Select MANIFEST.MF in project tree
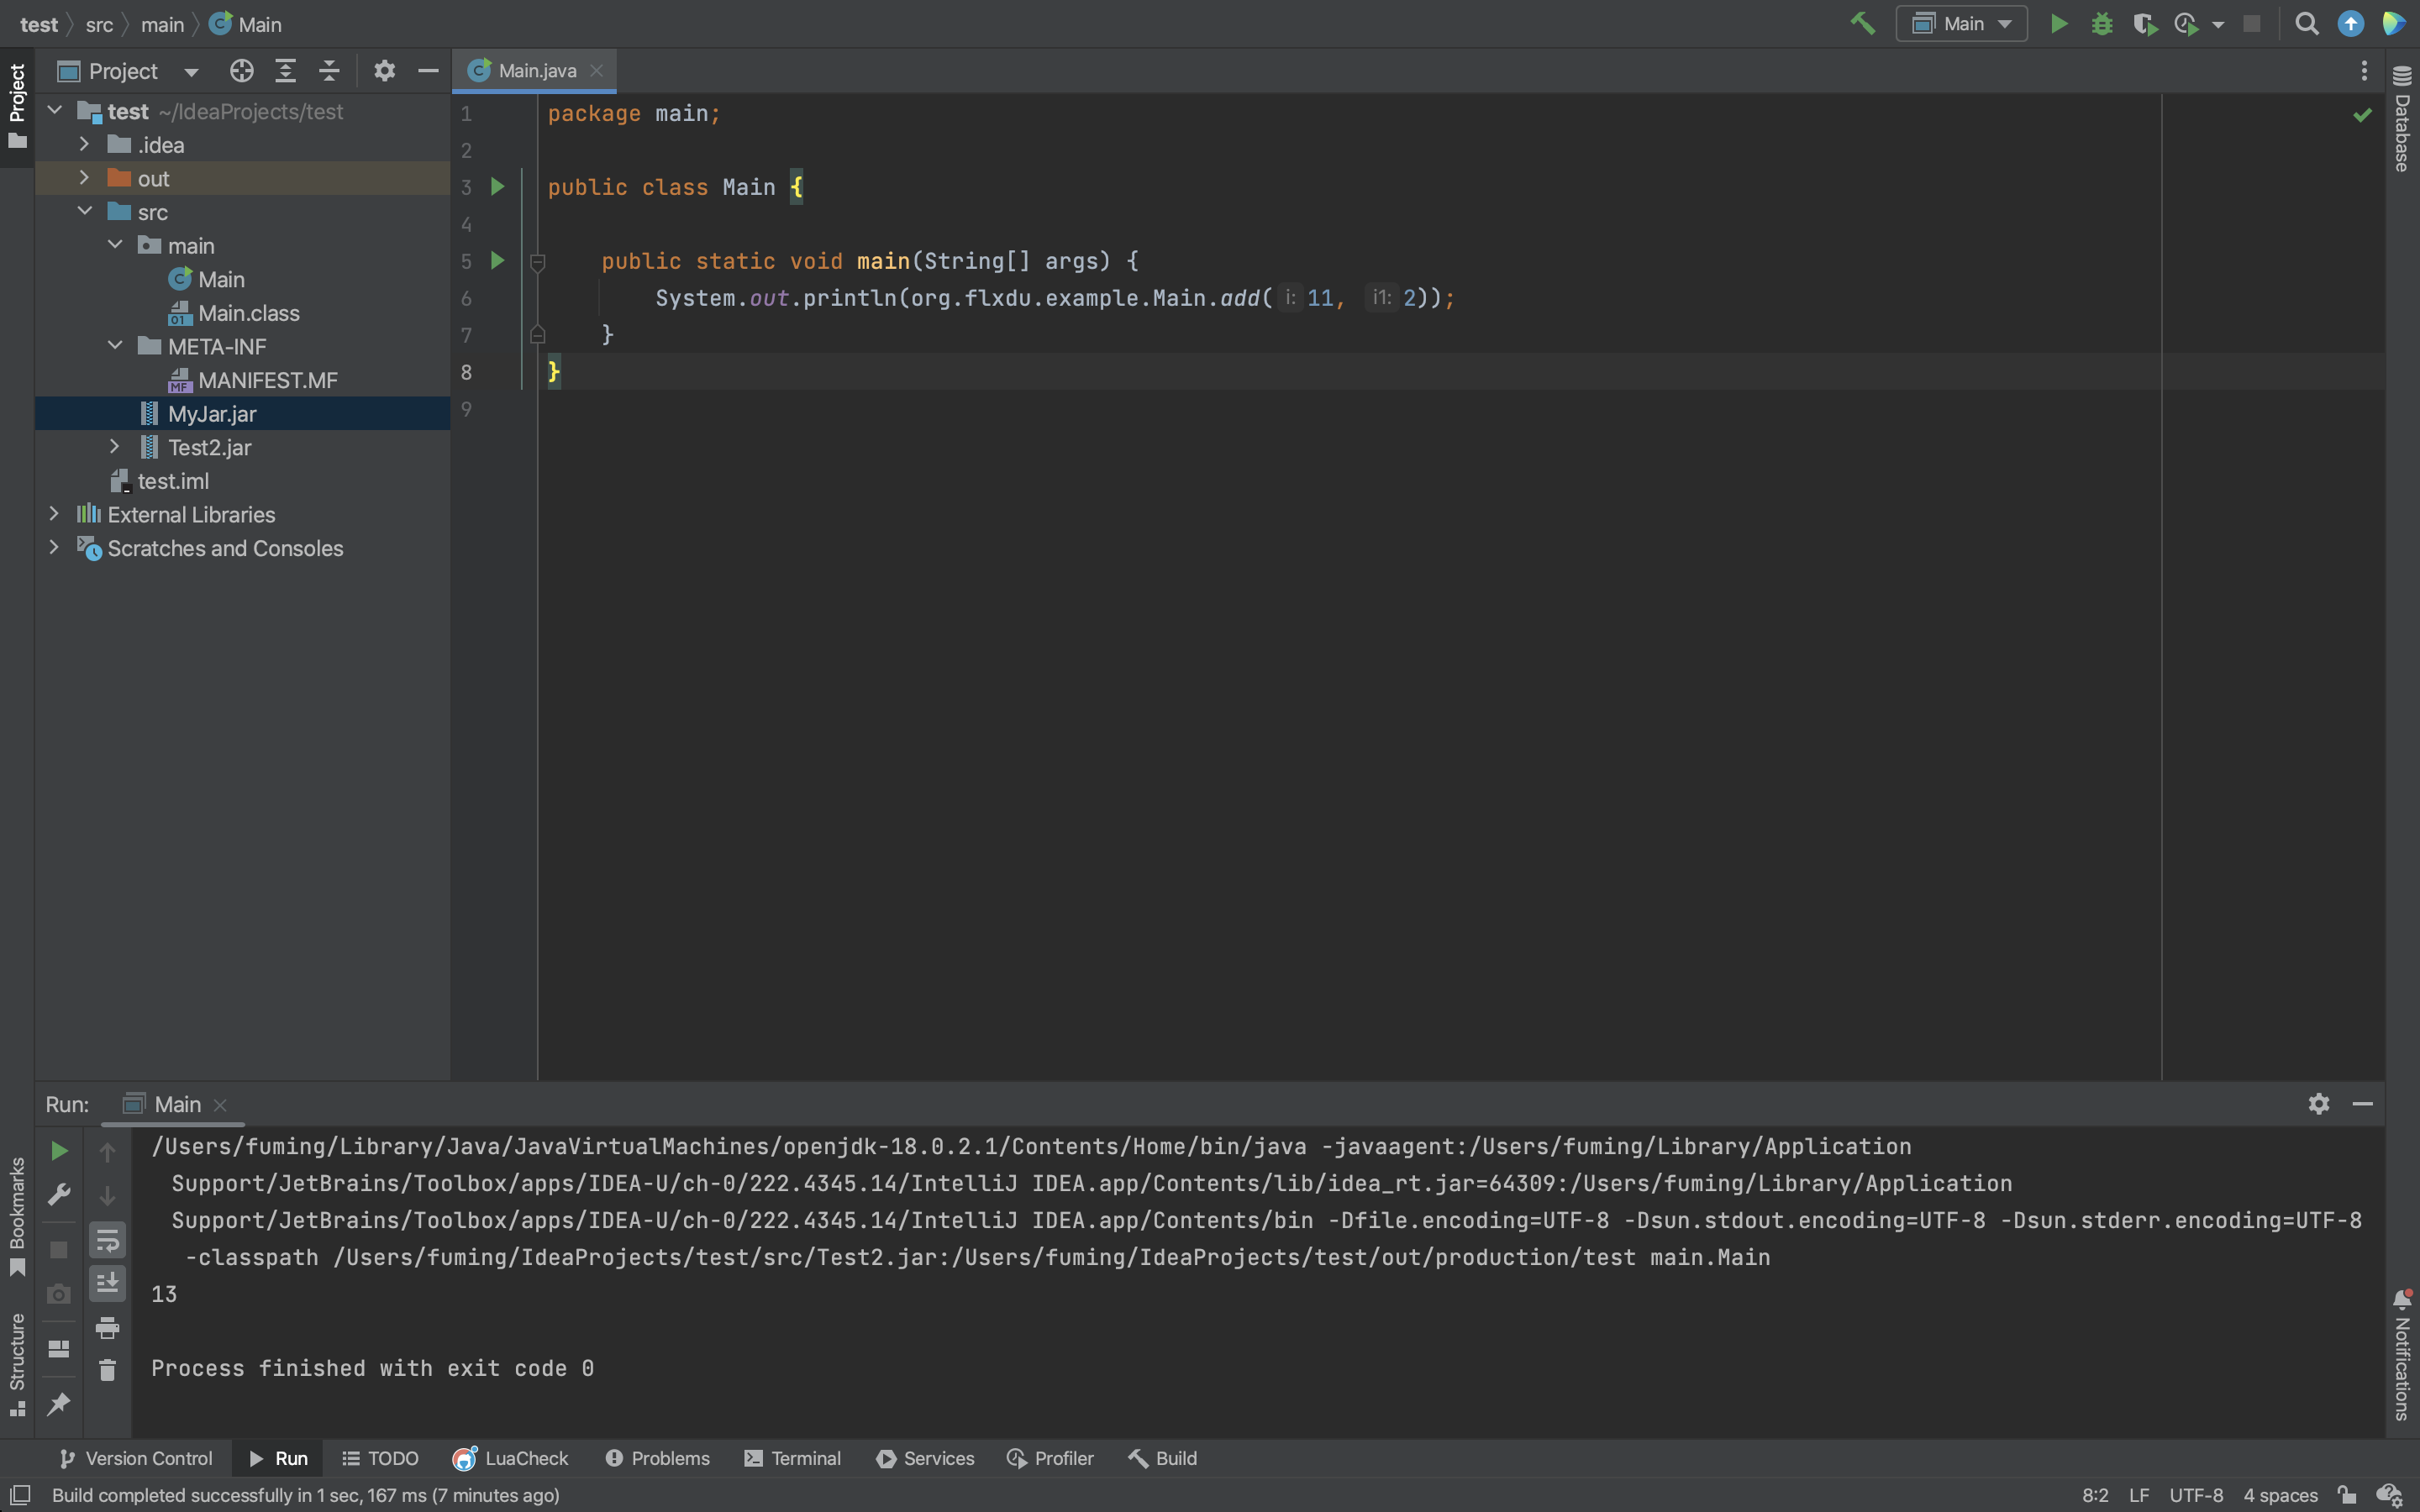 (253, 380)
